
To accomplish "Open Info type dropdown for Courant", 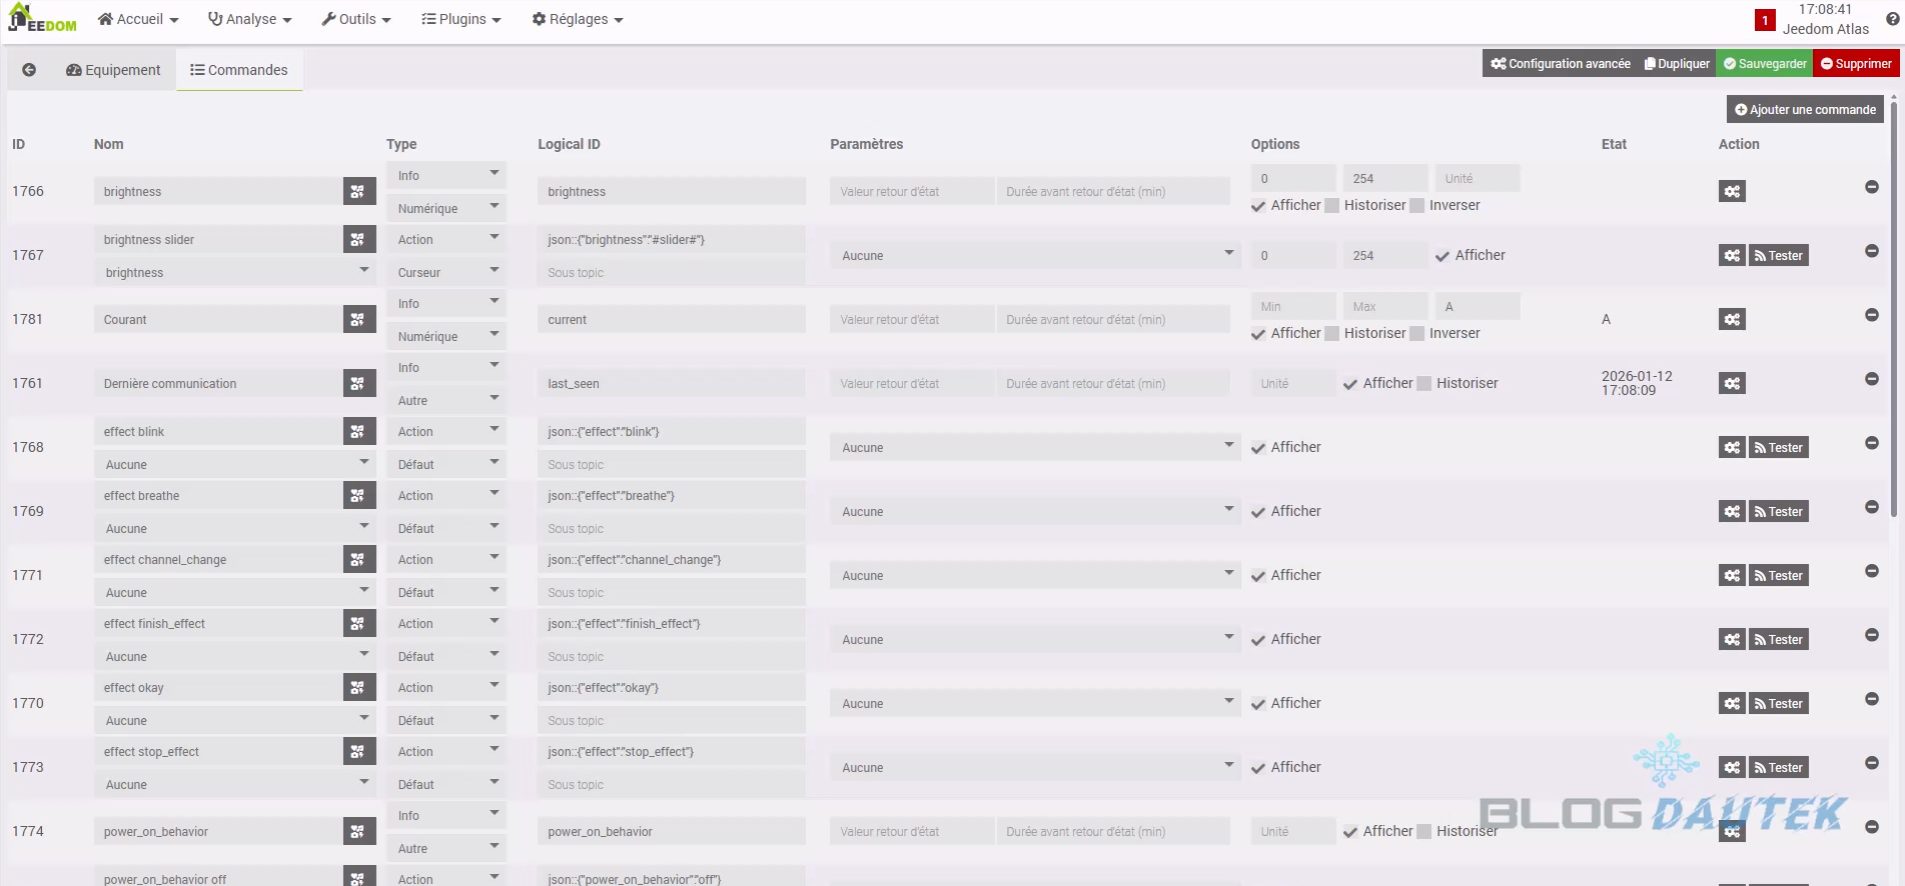I will tap(446, 303).
